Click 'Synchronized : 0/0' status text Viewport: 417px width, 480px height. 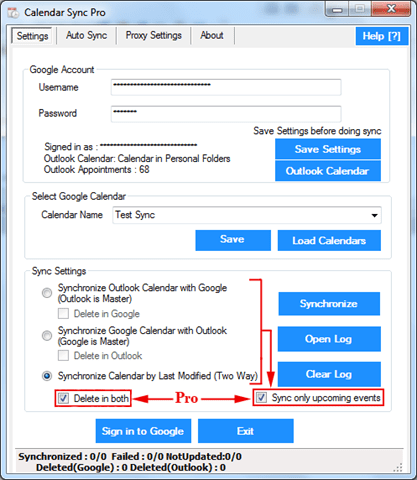coord(62,456)
